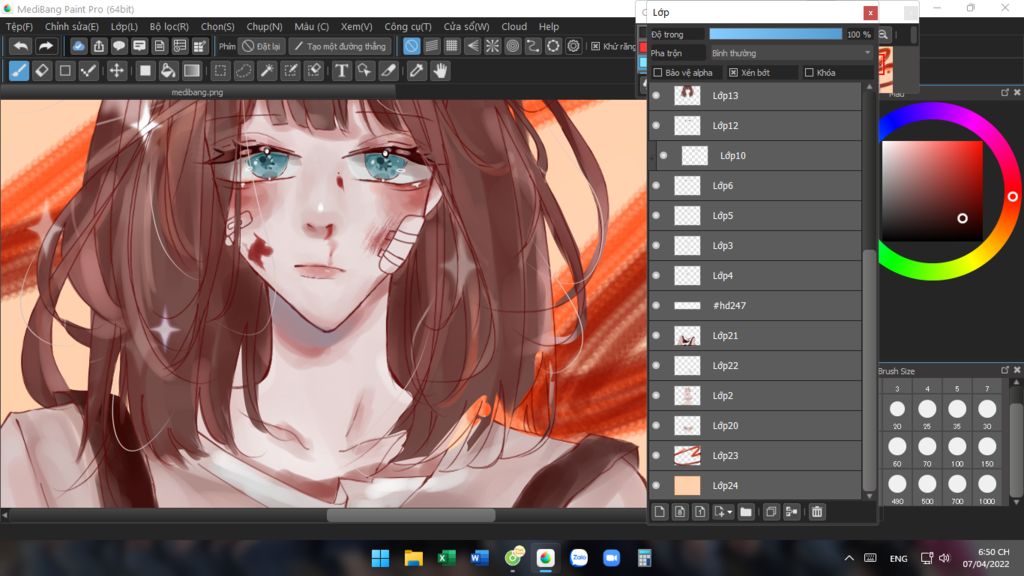Select the Move tool
Viewport: 1024px width, 576px height.
(x=116, y=71)
